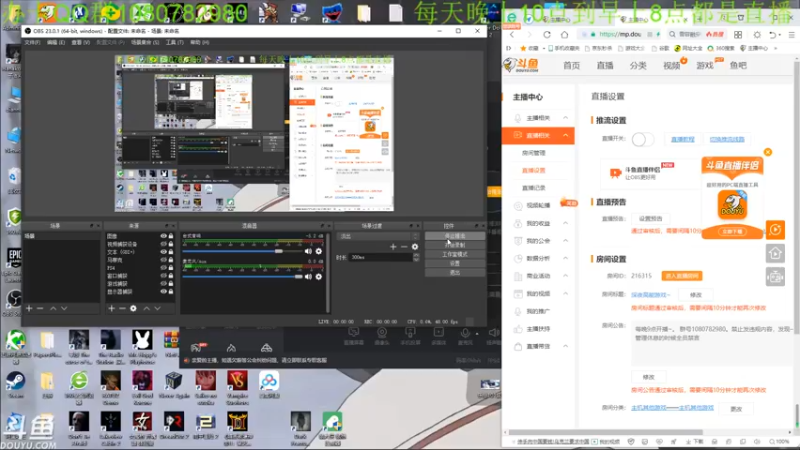The height and width of the screenshot is (450, 800).
Task: Expand 我的视频 sidebar section
Action: (x=565, y=293)
